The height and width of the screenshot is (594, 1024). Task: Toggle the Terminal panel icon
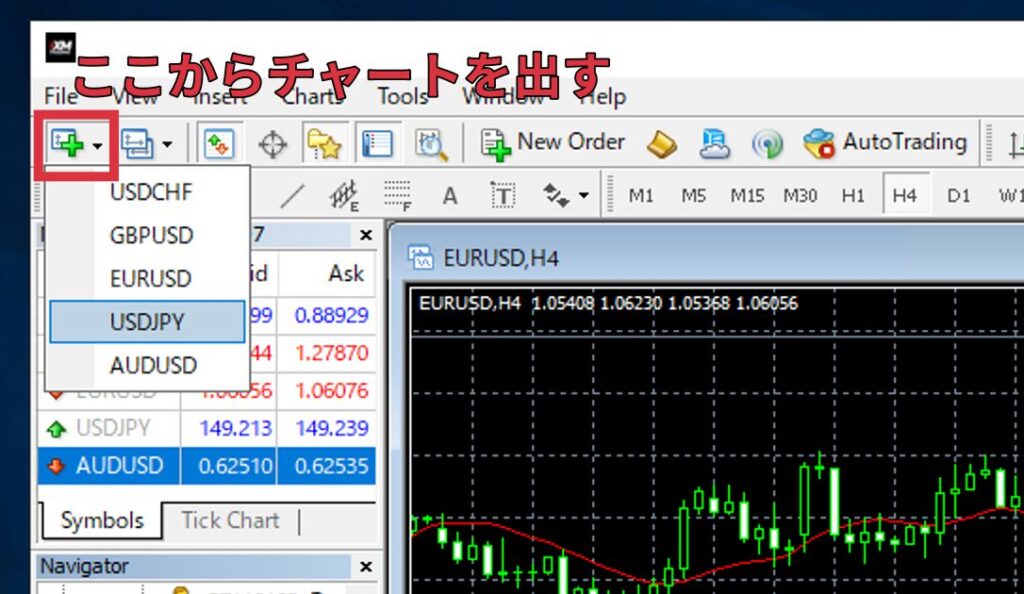[377, 143]
